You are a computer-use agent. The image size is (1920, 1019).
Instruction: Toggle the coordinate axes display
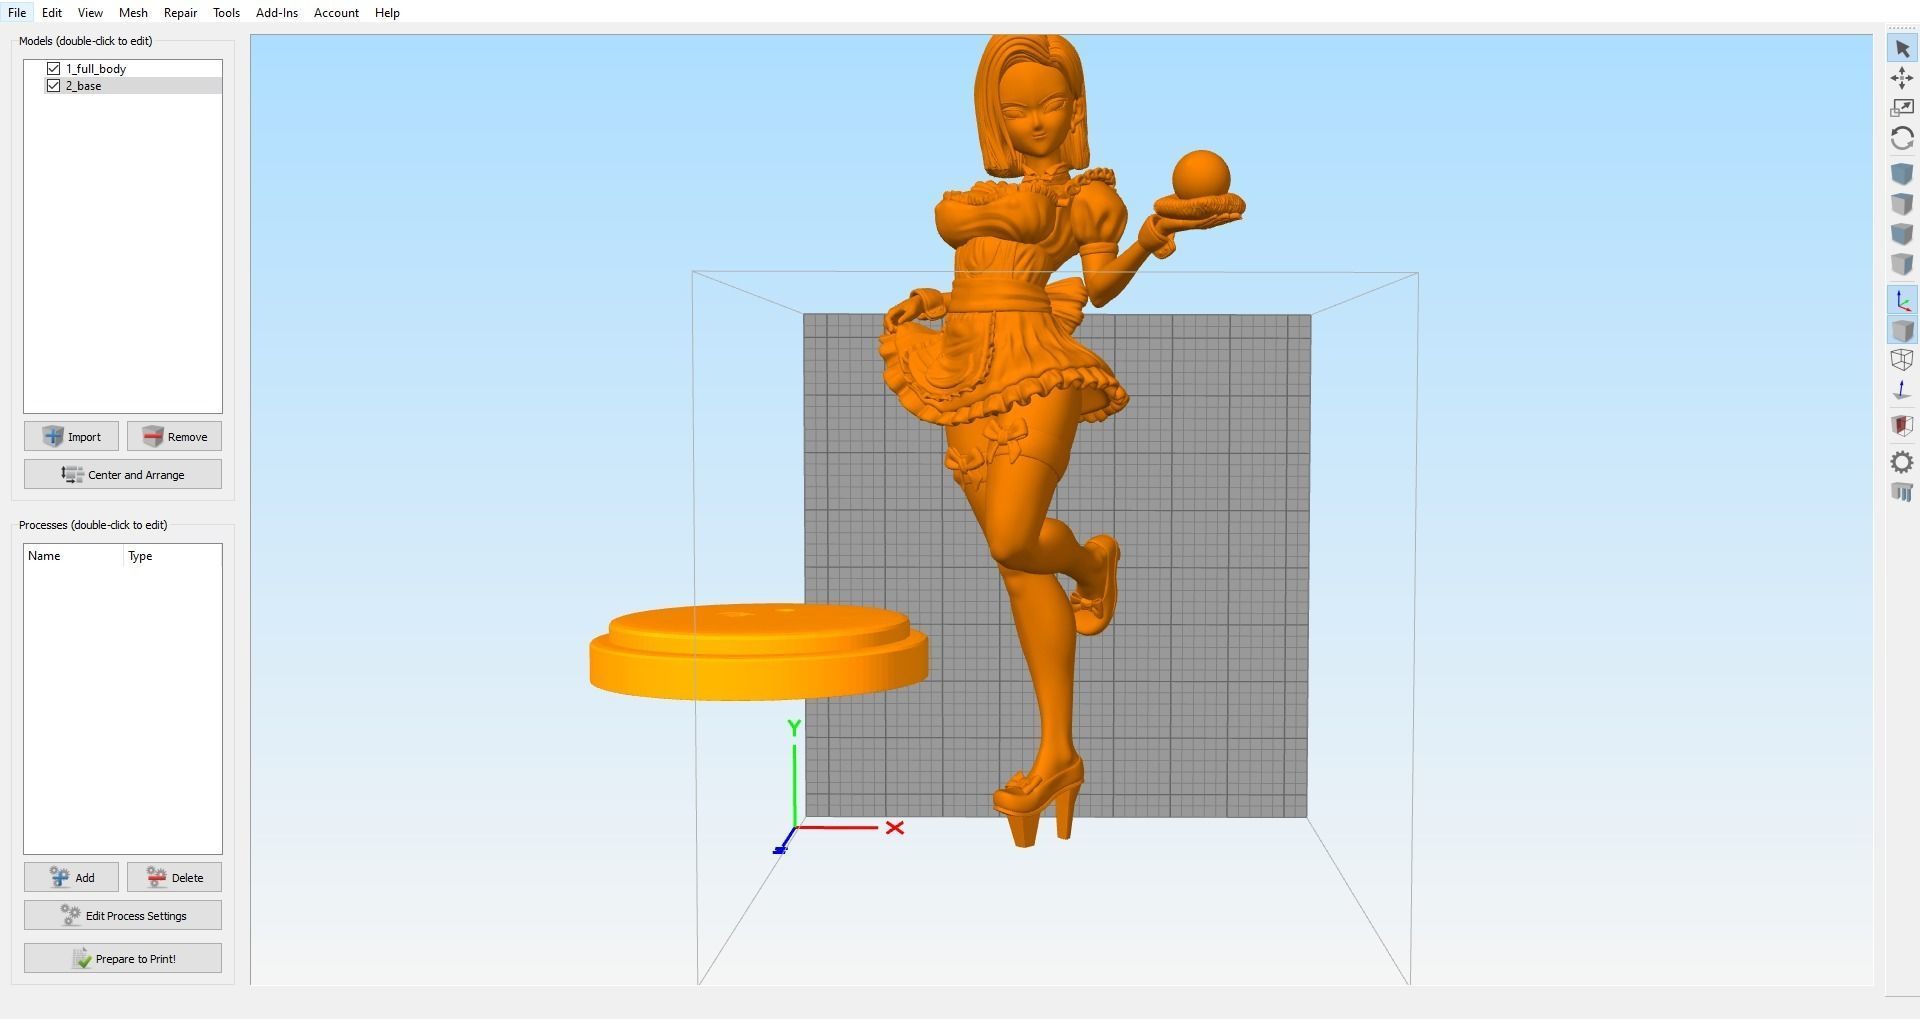[x=1902, y=300]
